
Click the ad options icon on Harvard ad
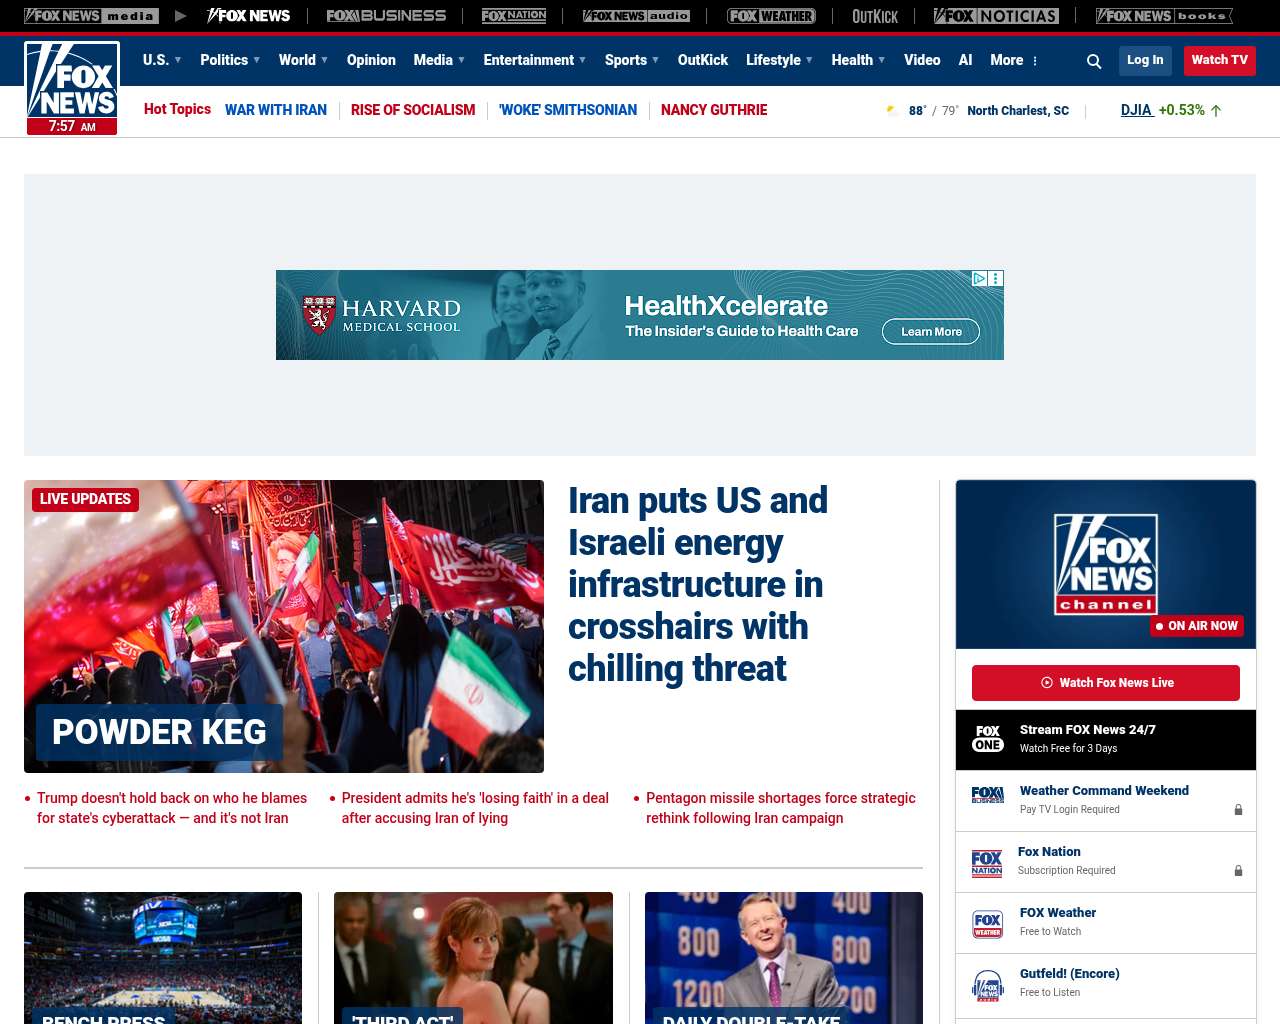pyautogui.click(x=996, y=279)
